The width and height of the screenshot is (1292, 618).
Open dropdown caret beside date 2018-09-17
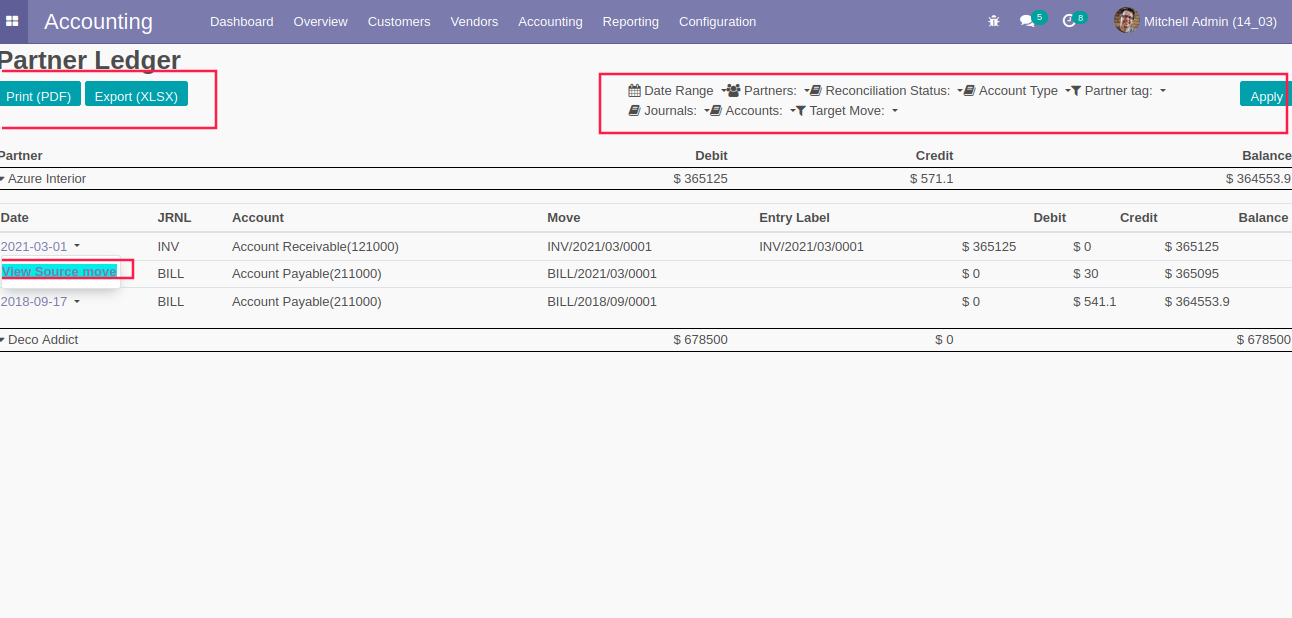[77, 302]
